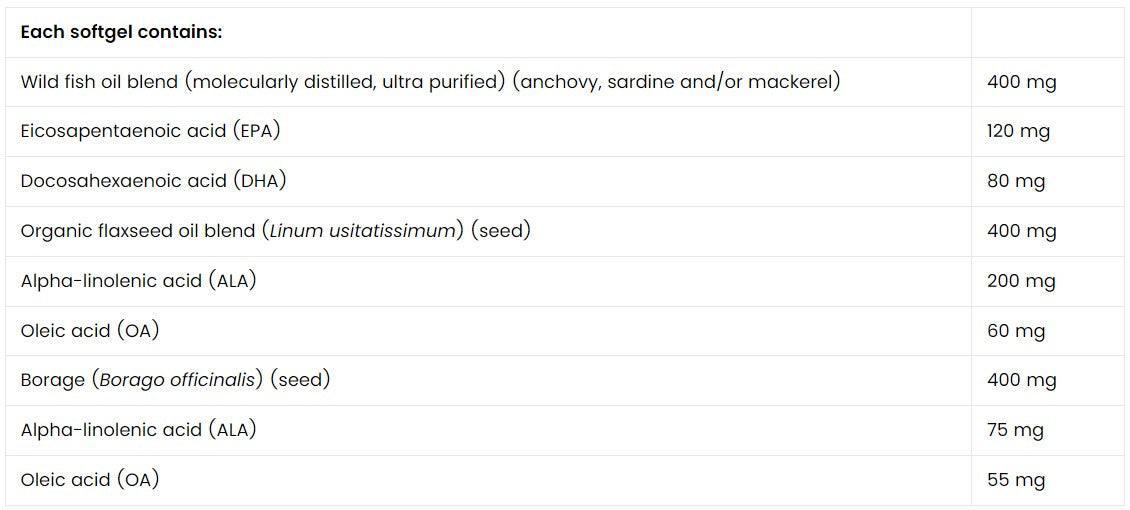Select the 80 mg amount for DHA
Viewport: 1130px width, 510px height.
click(1015, 181)
